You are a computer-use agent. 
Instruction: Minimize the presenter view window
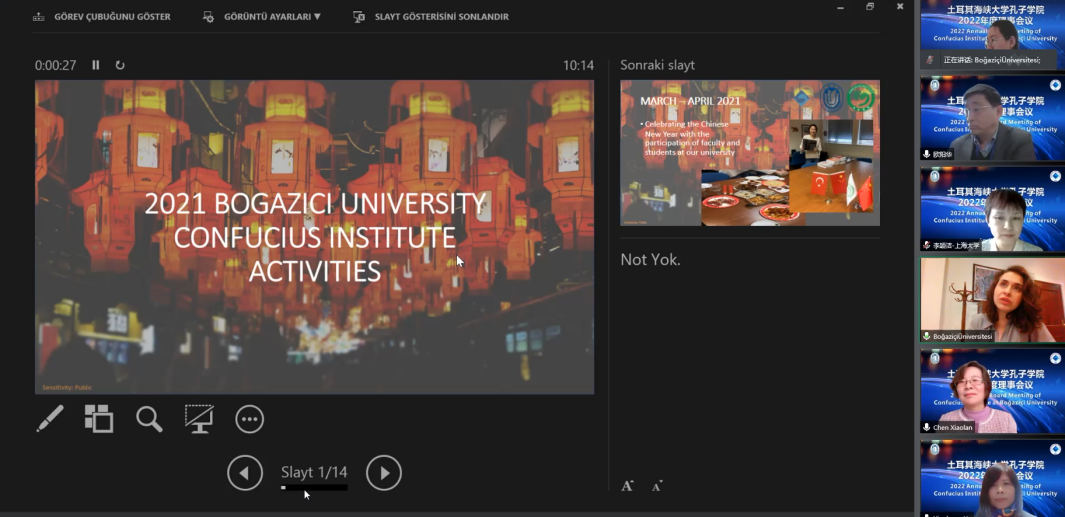840,6
